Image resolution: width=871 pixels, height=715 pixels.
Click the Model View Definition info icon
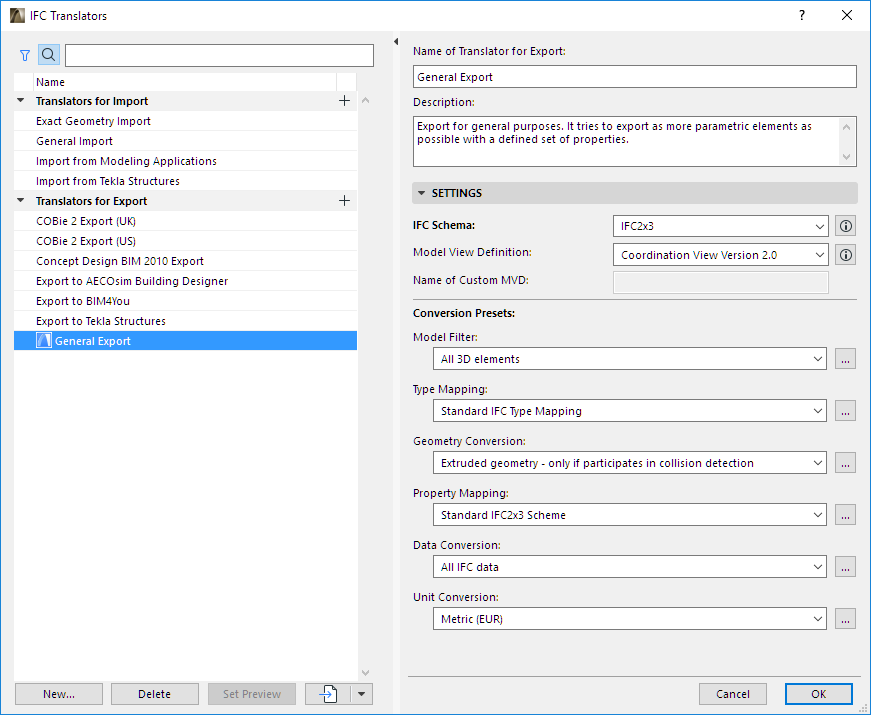tap(846, 255)
